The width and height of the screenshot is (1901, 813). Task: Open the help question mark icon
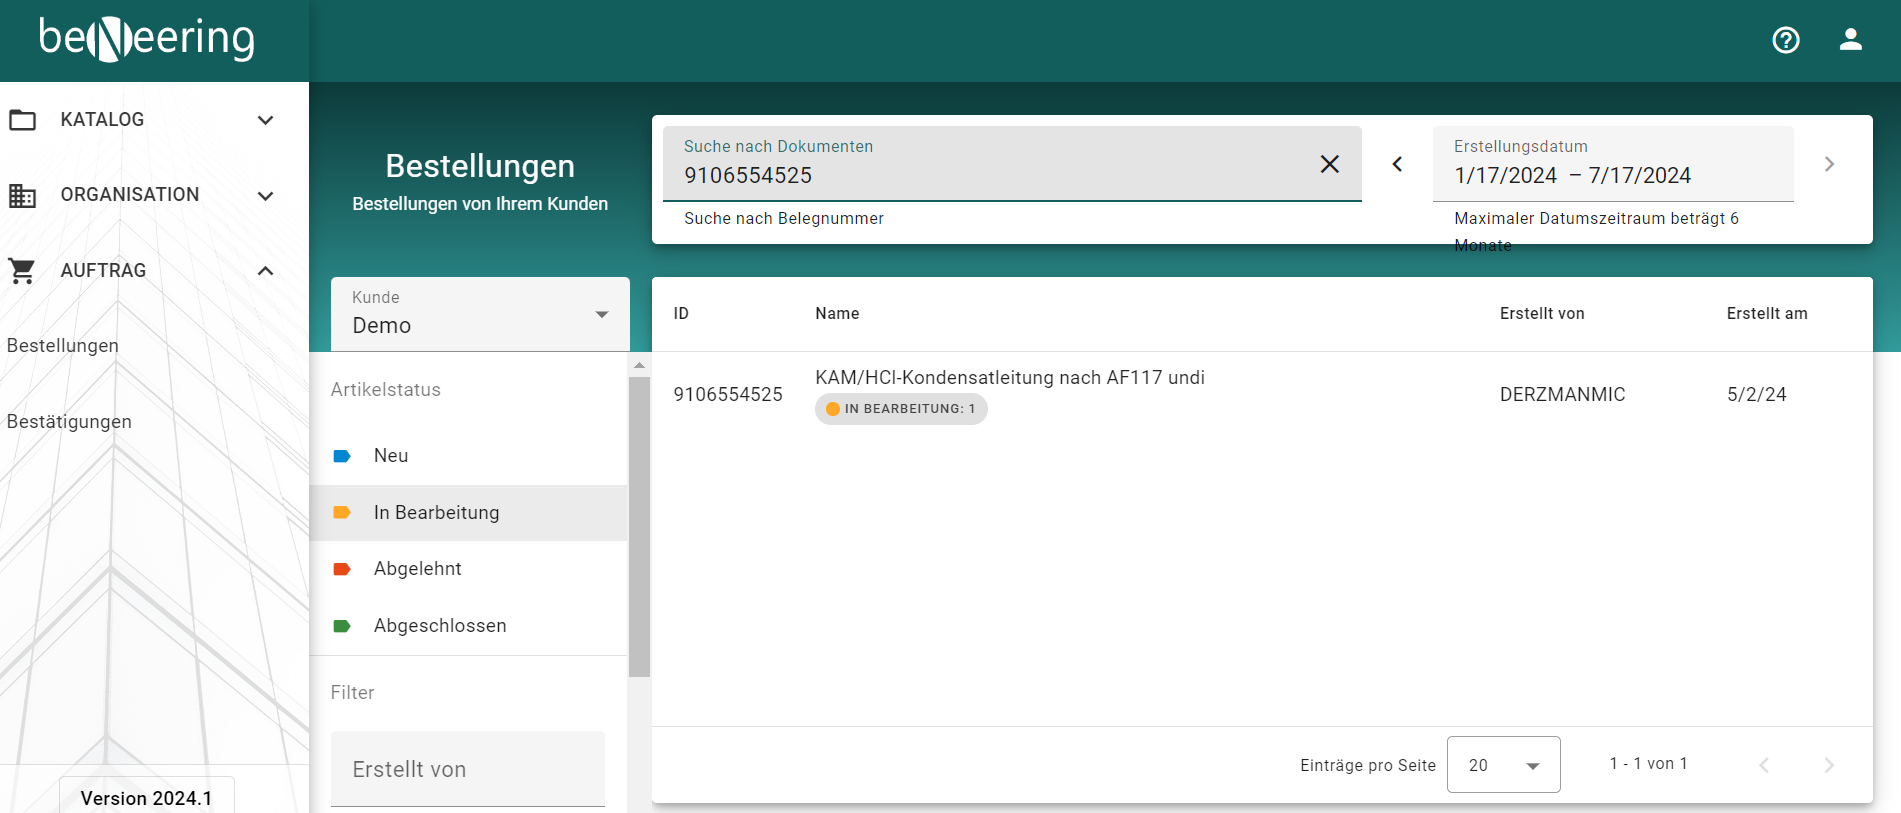click(1785, 40)
